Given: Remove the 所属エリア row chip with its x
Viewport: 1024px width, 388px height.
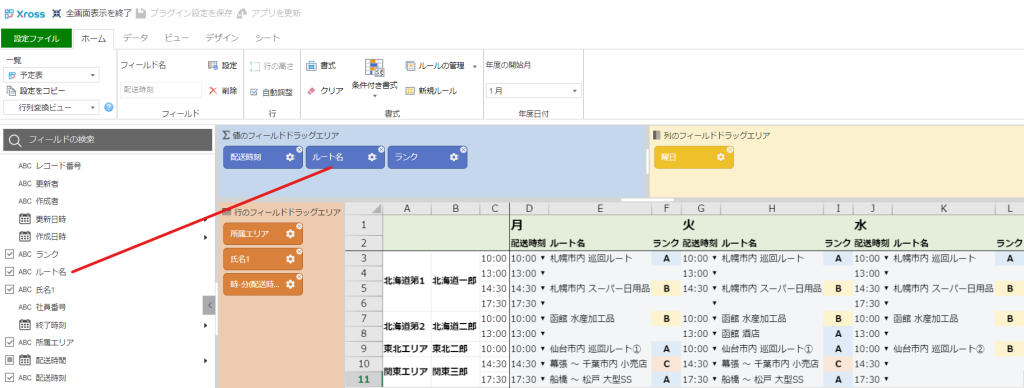Looking at the screenshot, I should (300, 226).
